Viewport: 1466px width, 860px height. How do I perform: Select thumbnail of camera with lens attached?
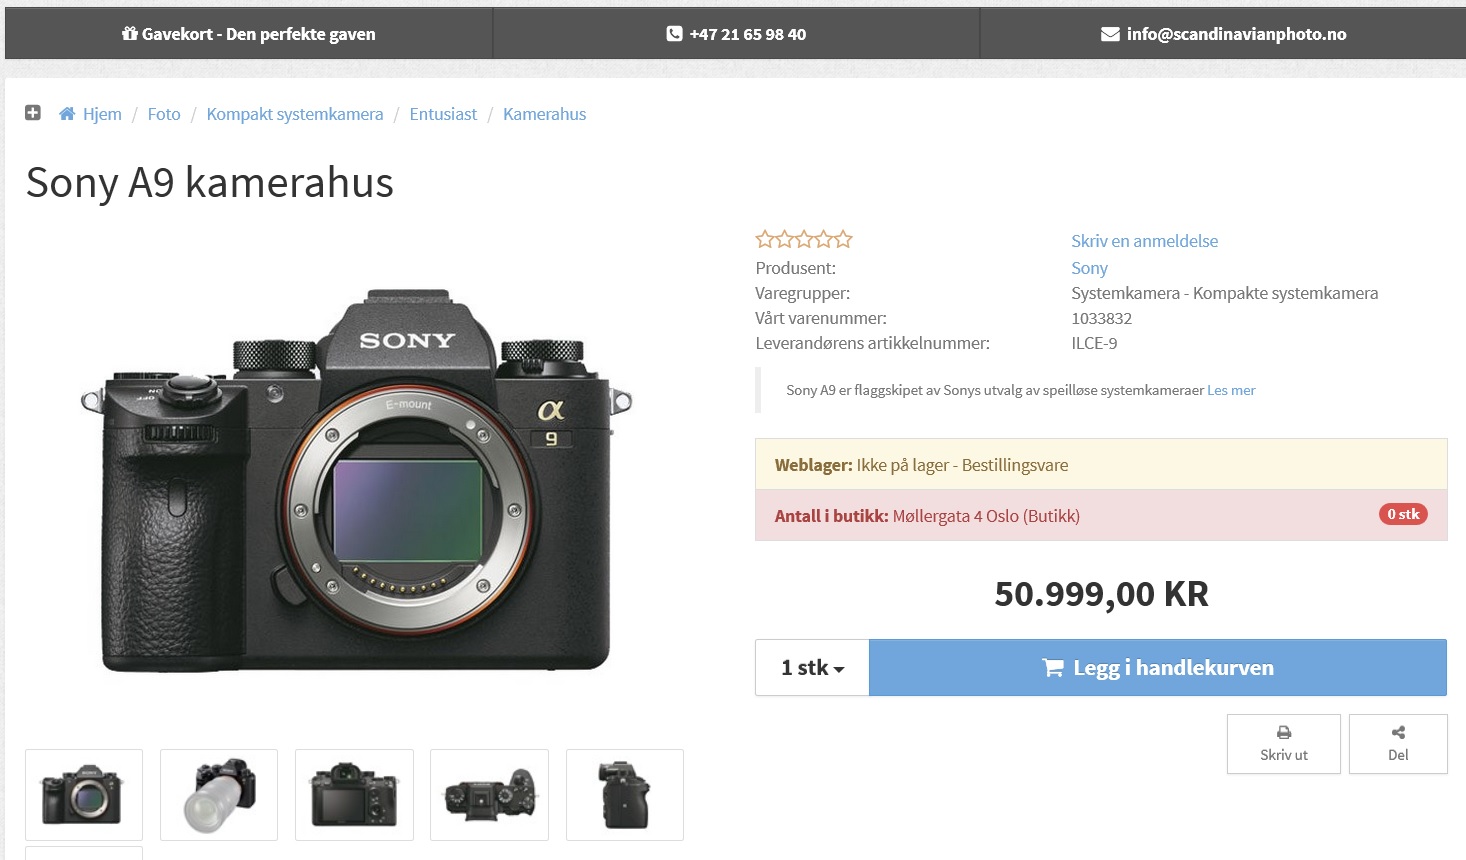219,795
